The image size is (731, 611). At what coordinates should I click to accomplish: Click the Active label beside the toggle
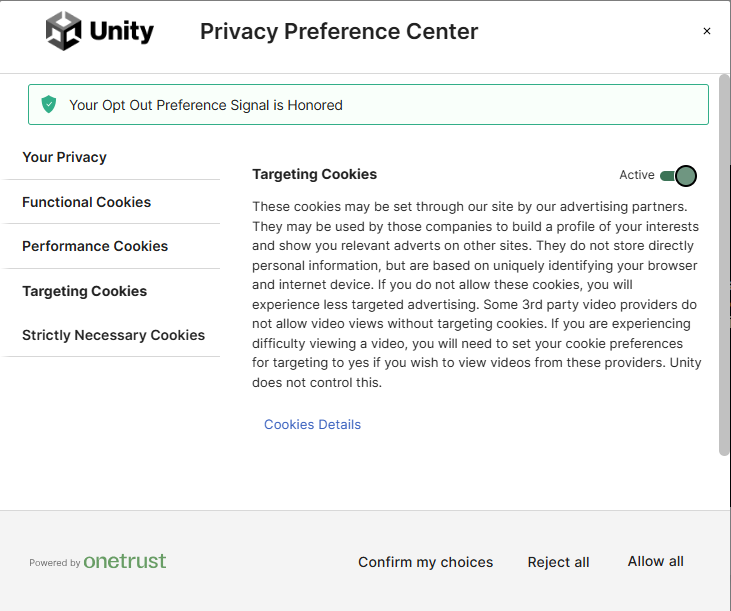click(636, 175)
